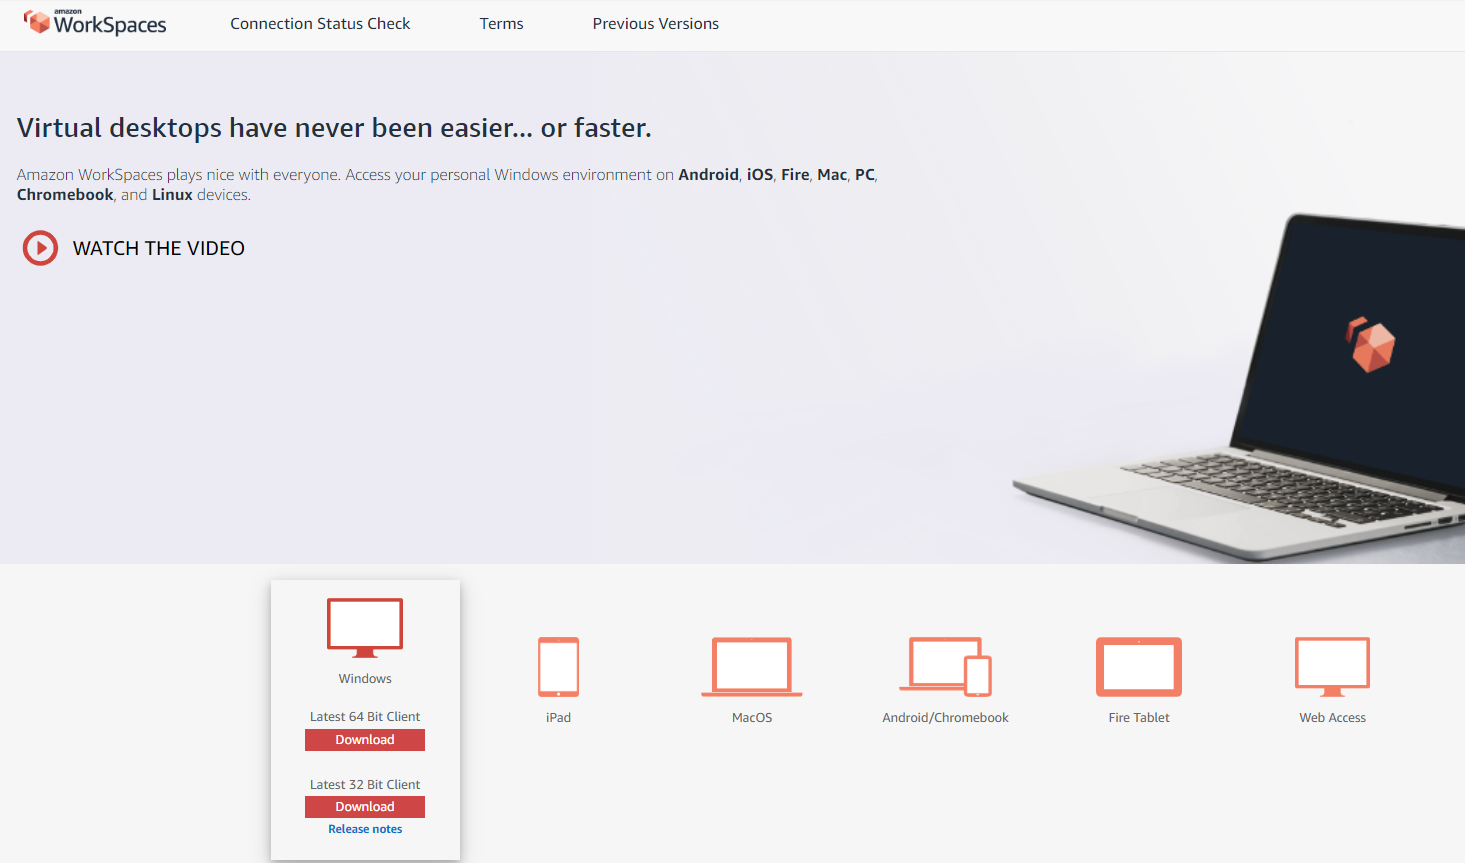This screenshot has height=863, width=1465.
Task: Open the Web Access monitor icon
Action: (x=1332, y=667)
